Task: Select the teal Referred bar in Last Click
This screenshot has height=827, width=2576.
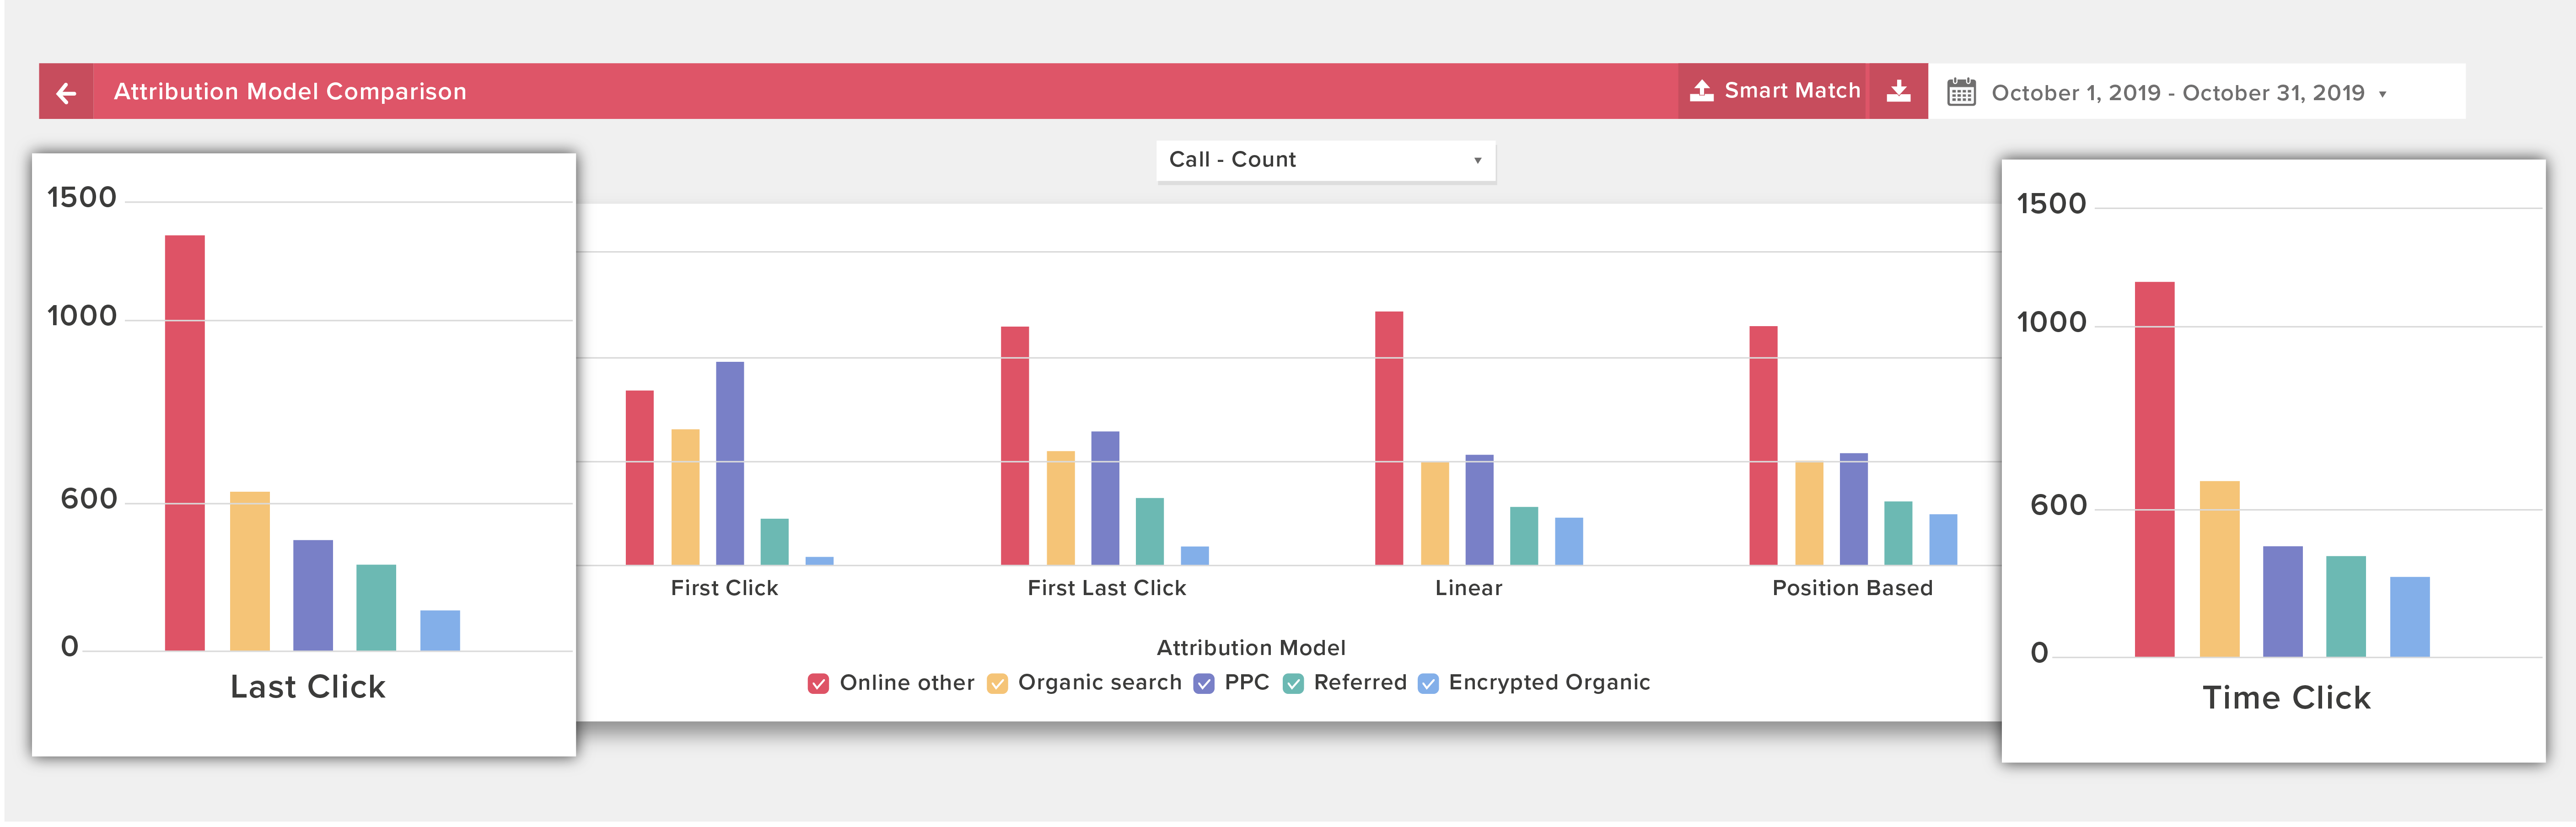Action: (x=376, y=609)
